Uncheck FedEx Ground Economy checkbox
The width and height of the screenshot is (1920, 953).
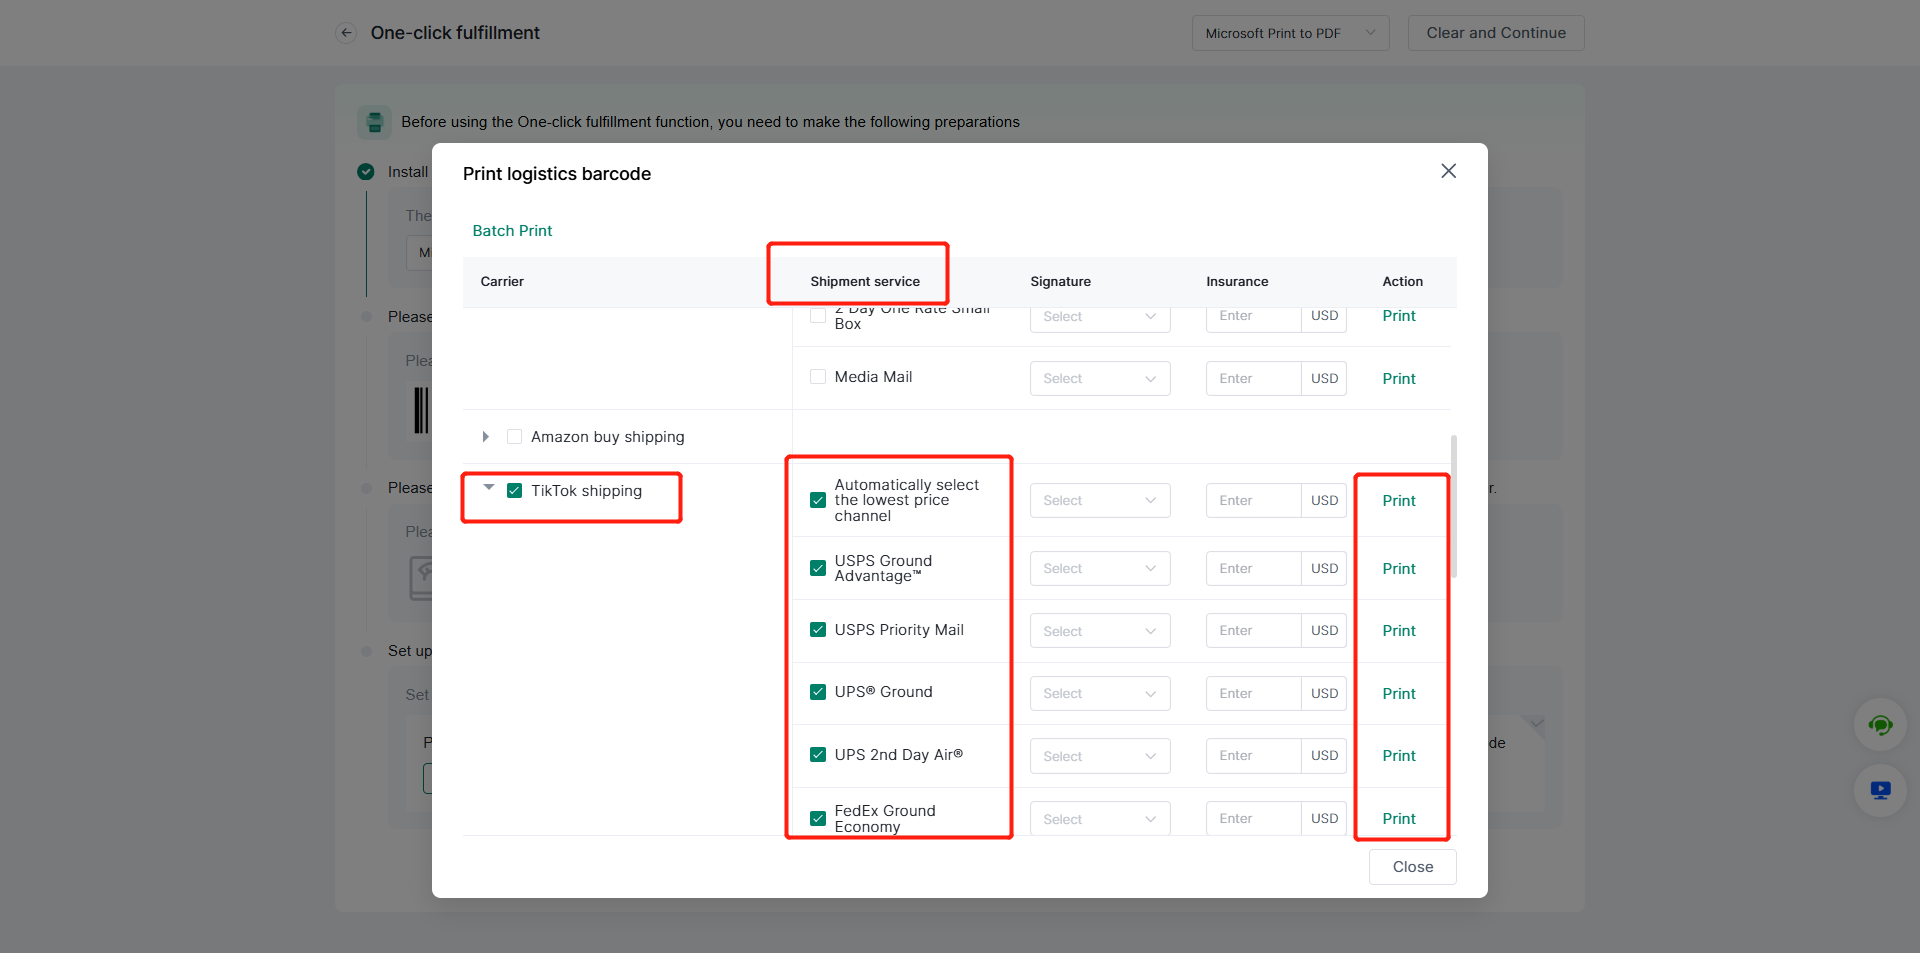pos(818,818)
